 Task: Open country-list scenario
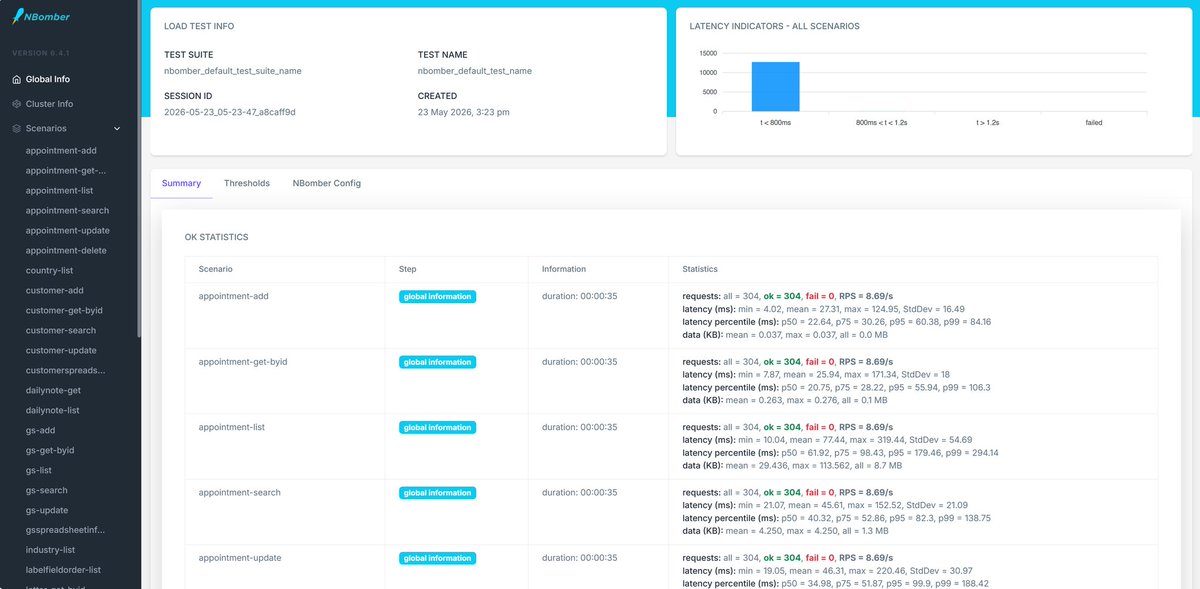pyautogui.click(x=50, y=270)
